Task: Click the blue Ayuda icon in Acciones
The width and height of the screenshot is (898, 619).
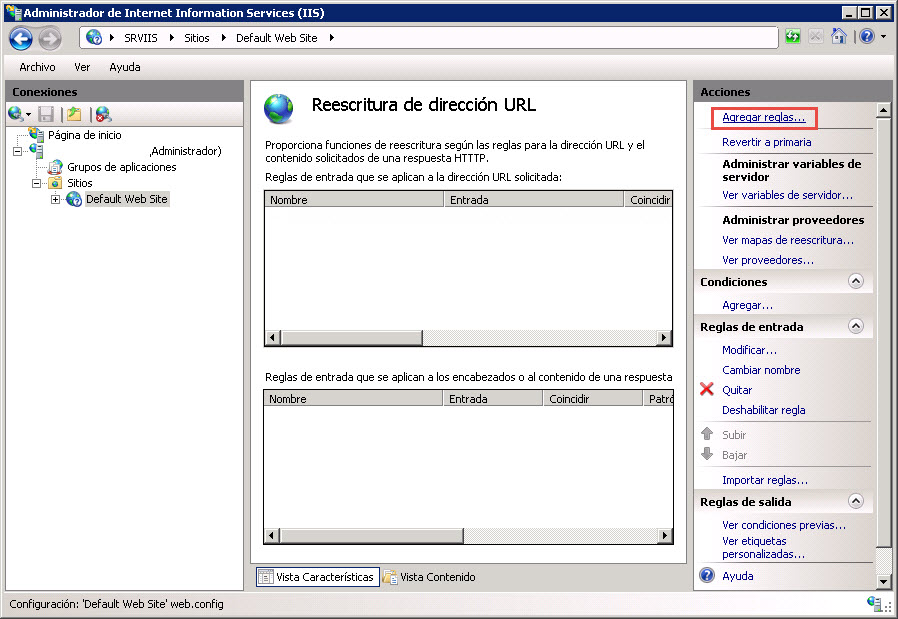Action: tap(707, 575)
